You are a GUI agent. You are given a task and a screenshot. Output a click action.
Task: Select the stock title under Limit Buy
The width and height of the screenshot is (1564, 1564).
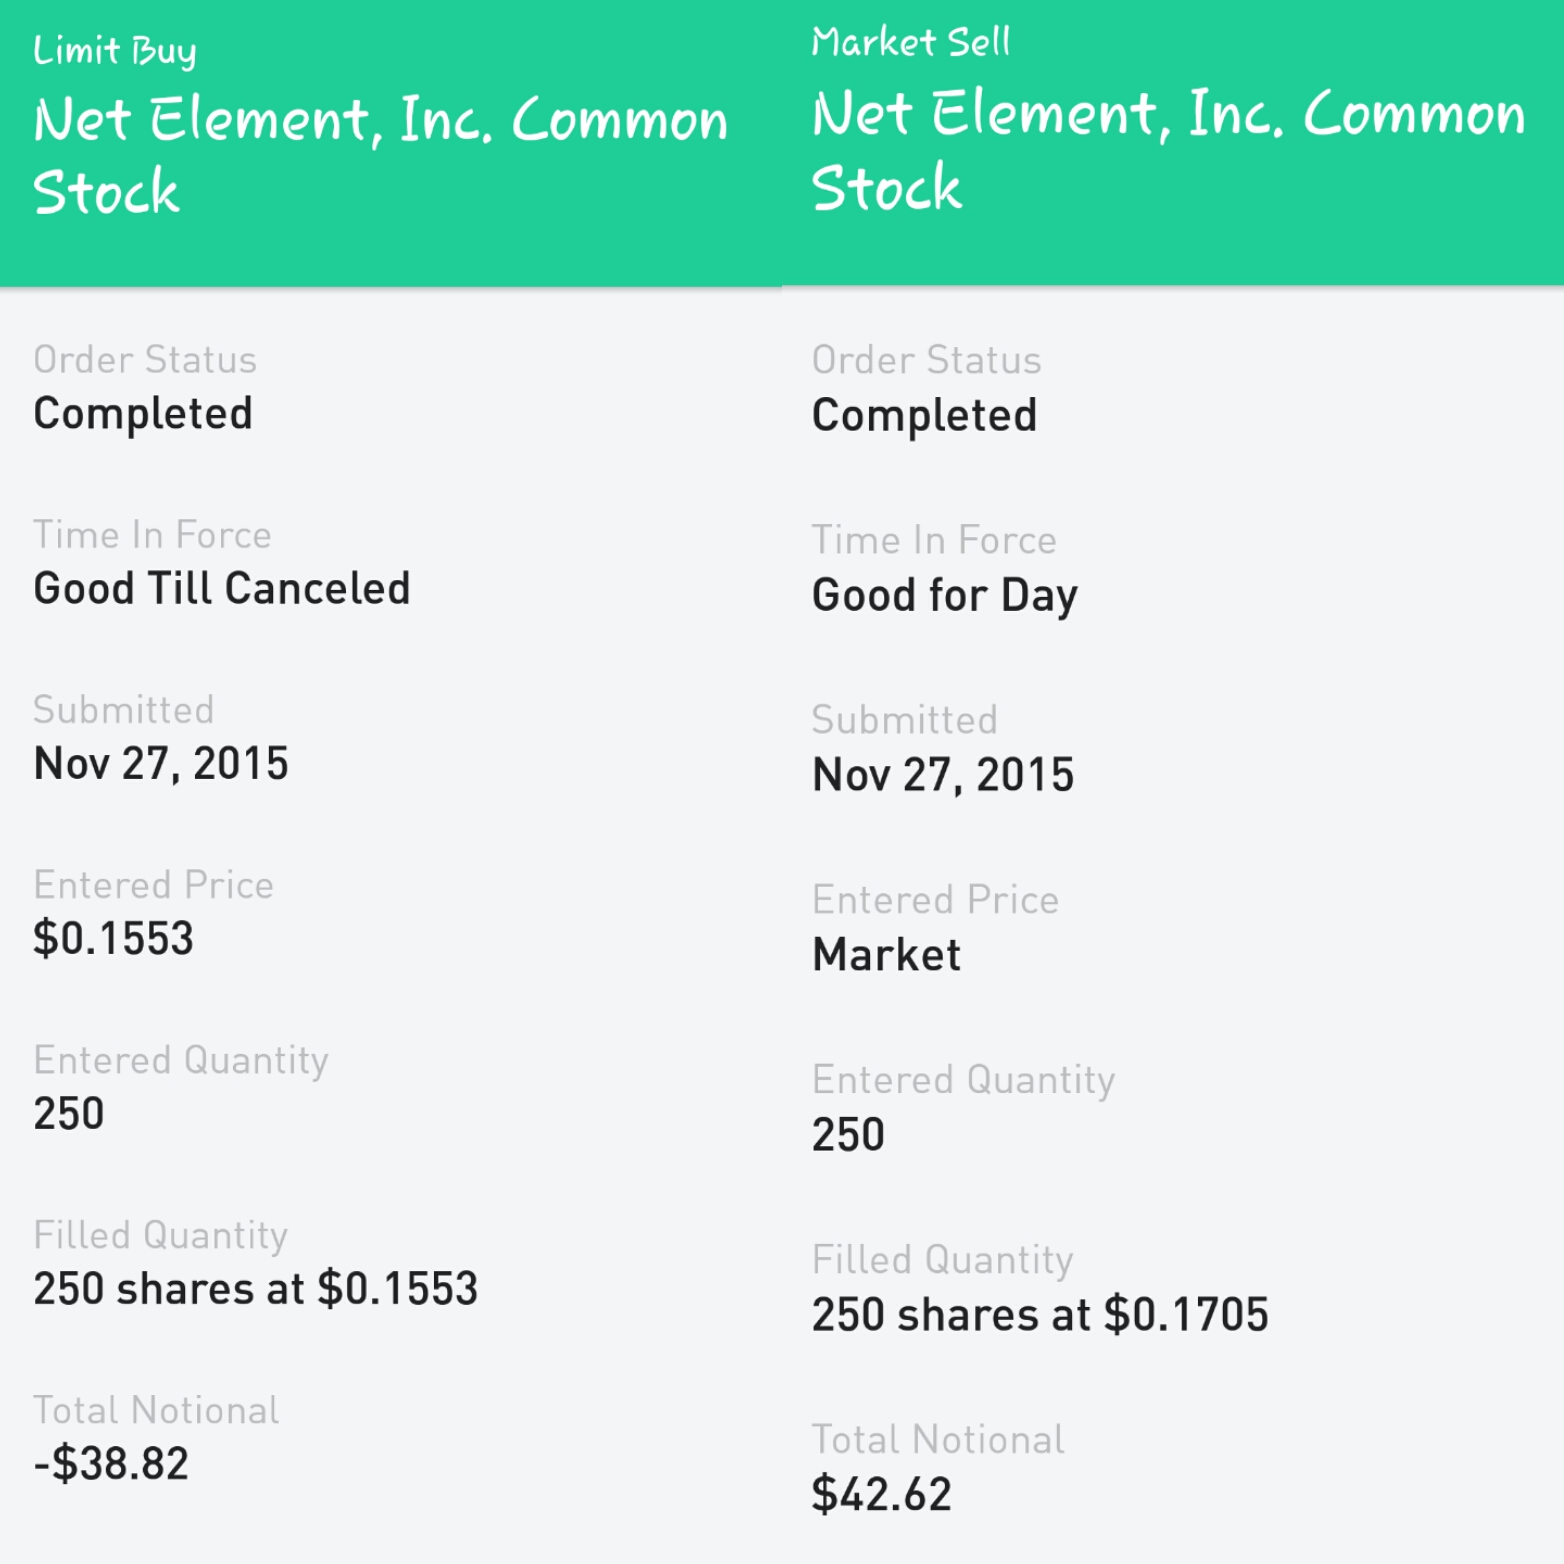(x=380, y=155)
